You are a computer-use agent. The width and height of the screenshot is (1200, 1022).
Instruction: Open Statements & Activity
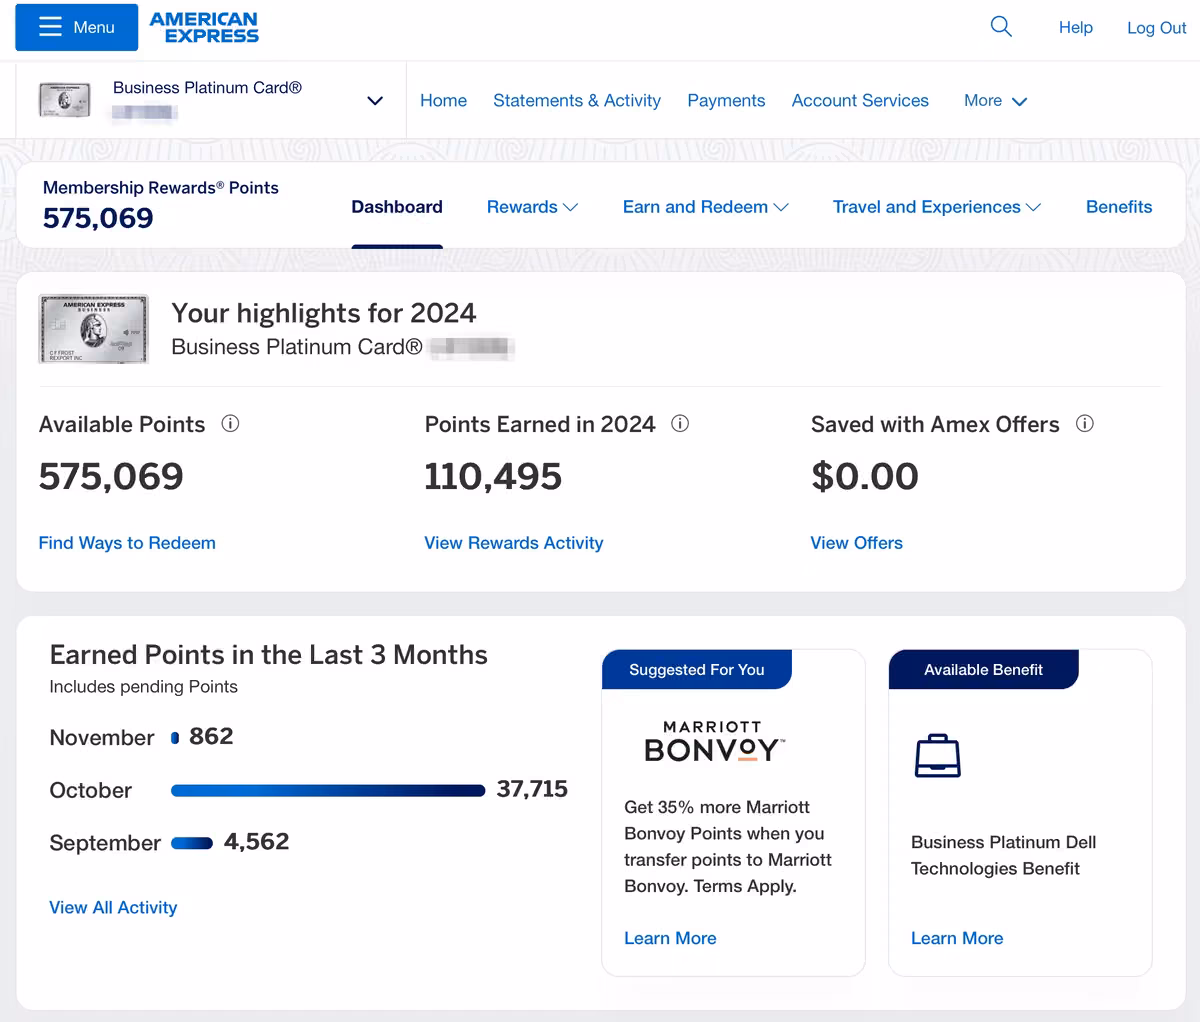577,101
